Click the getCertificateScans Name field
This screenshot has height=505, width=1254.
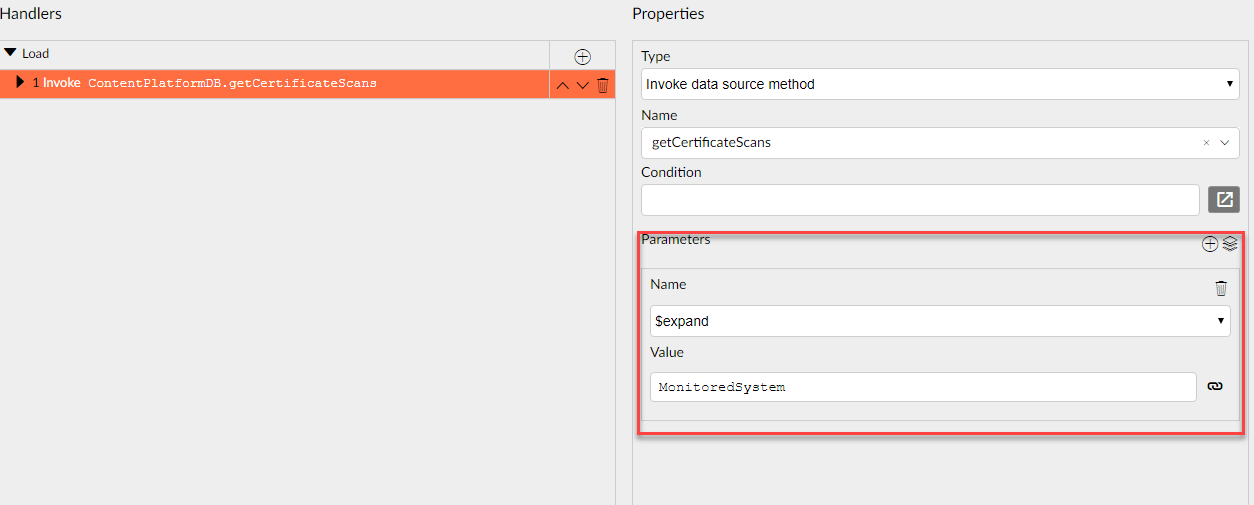tap(920, 142)
